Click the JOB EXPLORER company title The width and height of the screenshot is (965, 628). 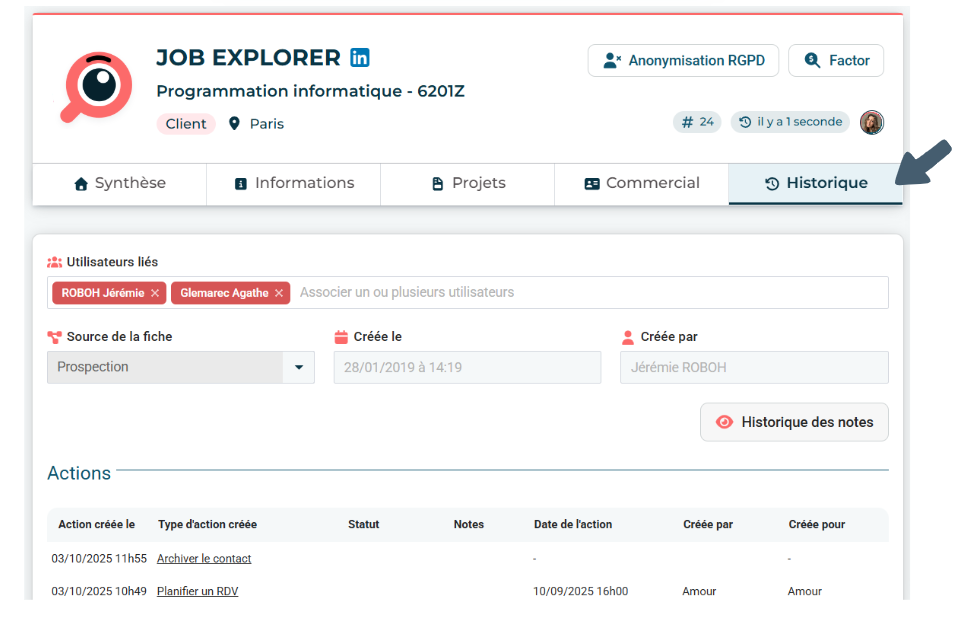pyautogui.click(x=248, y=57)
